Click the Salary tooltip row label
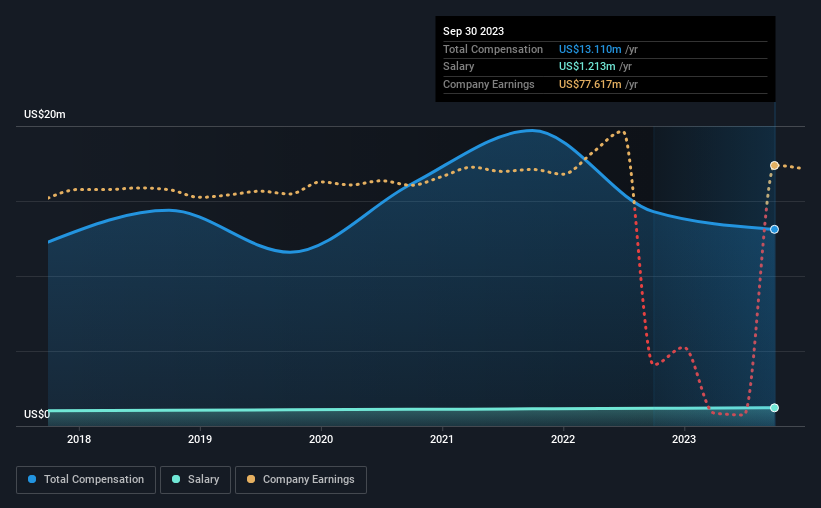The image size is (821, 508). coord(459,67)
